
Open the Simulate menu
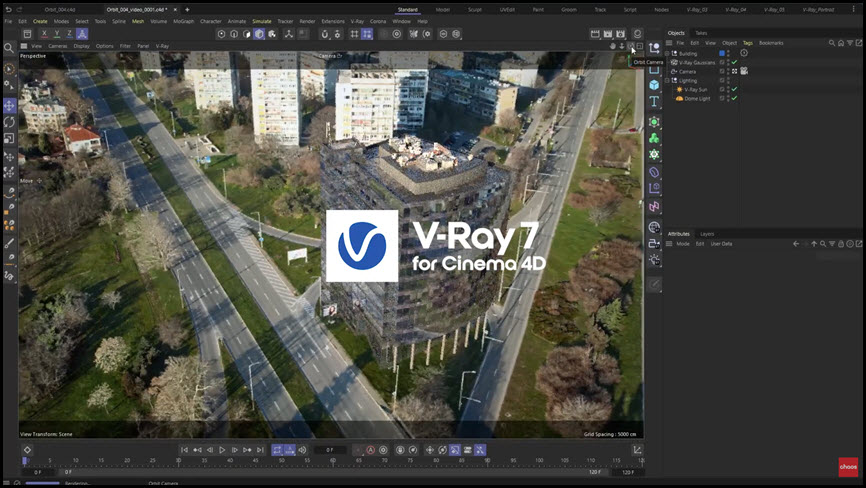pos(262,21)
